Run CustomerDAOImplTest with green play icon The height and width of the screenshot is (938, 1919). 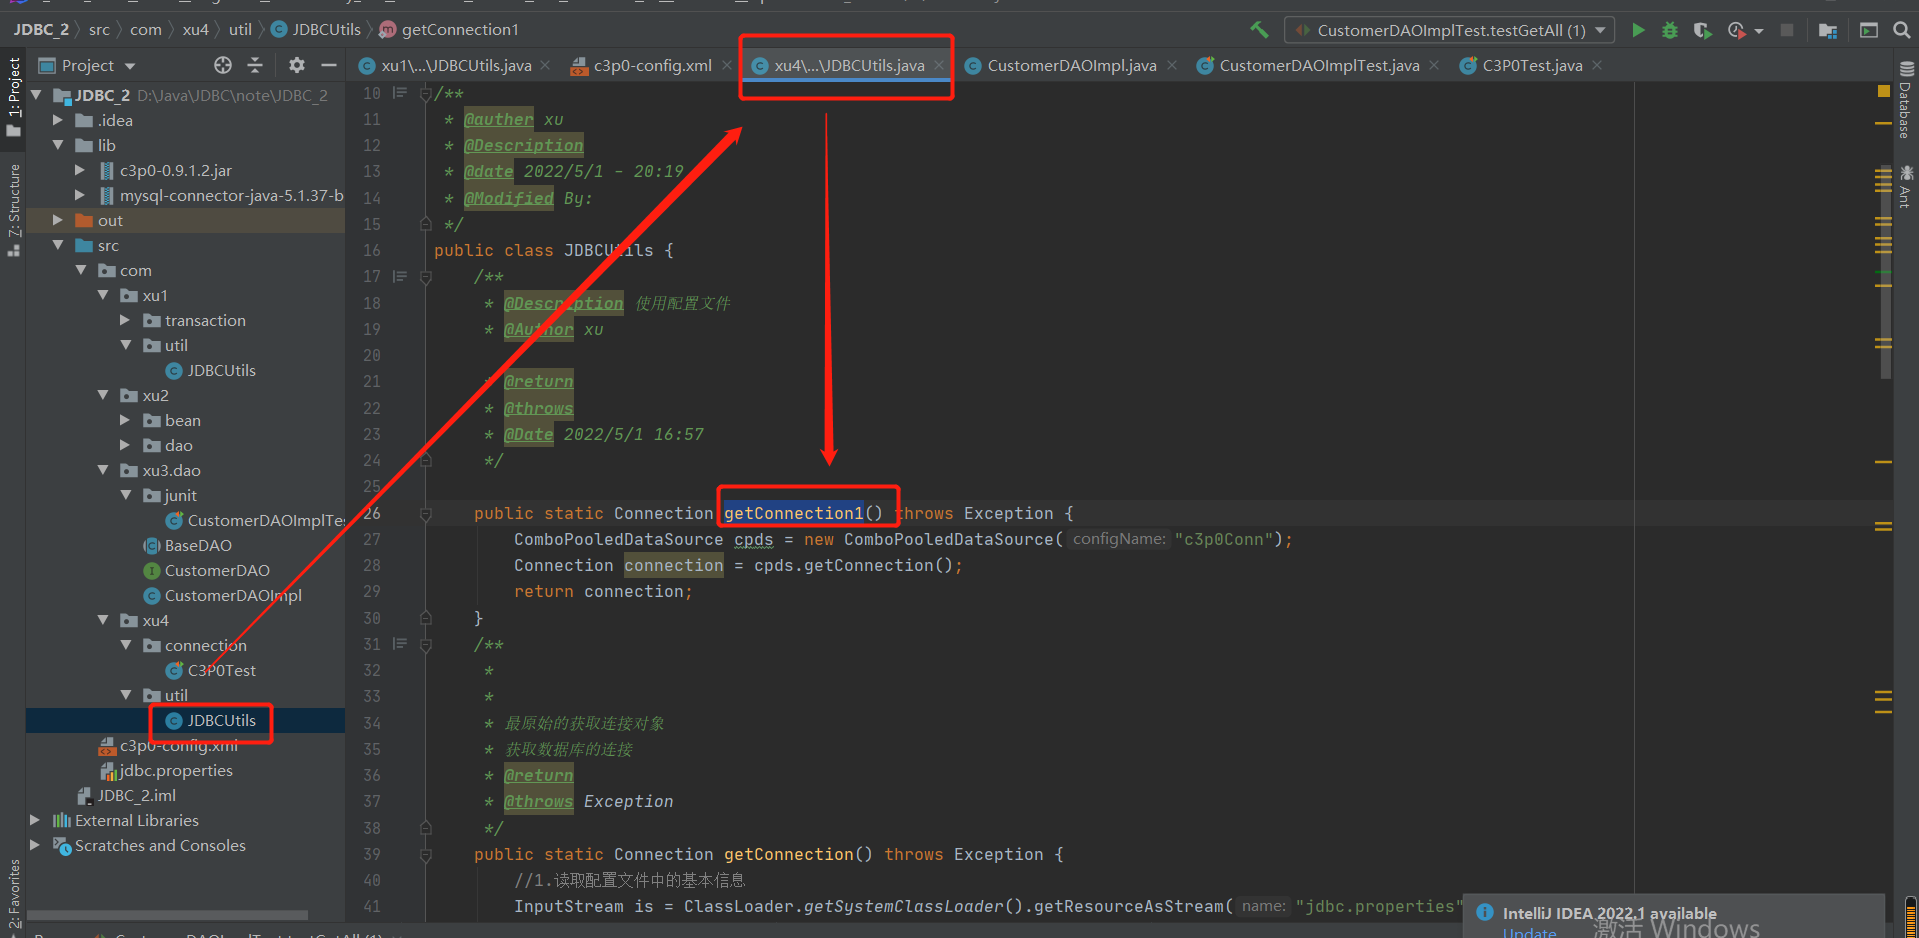[x=1638, y=30]
